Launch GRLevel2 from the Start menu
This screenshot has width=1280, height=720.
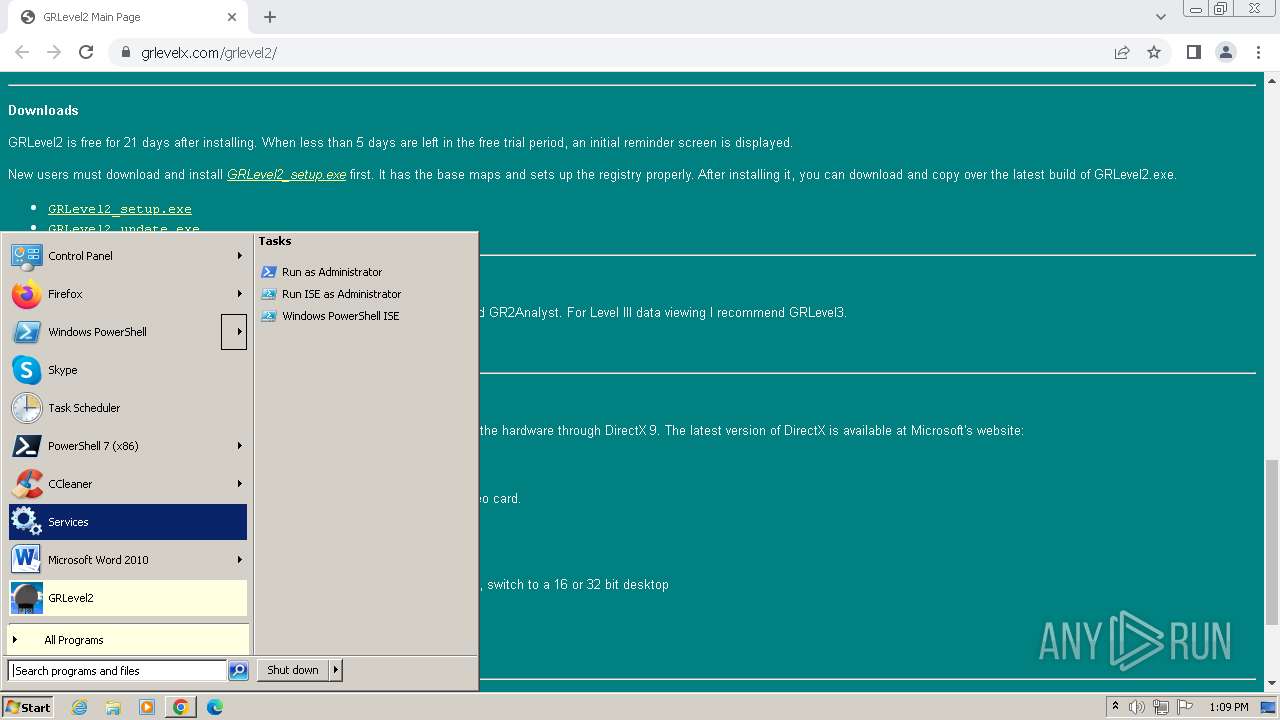click(127, 598)
